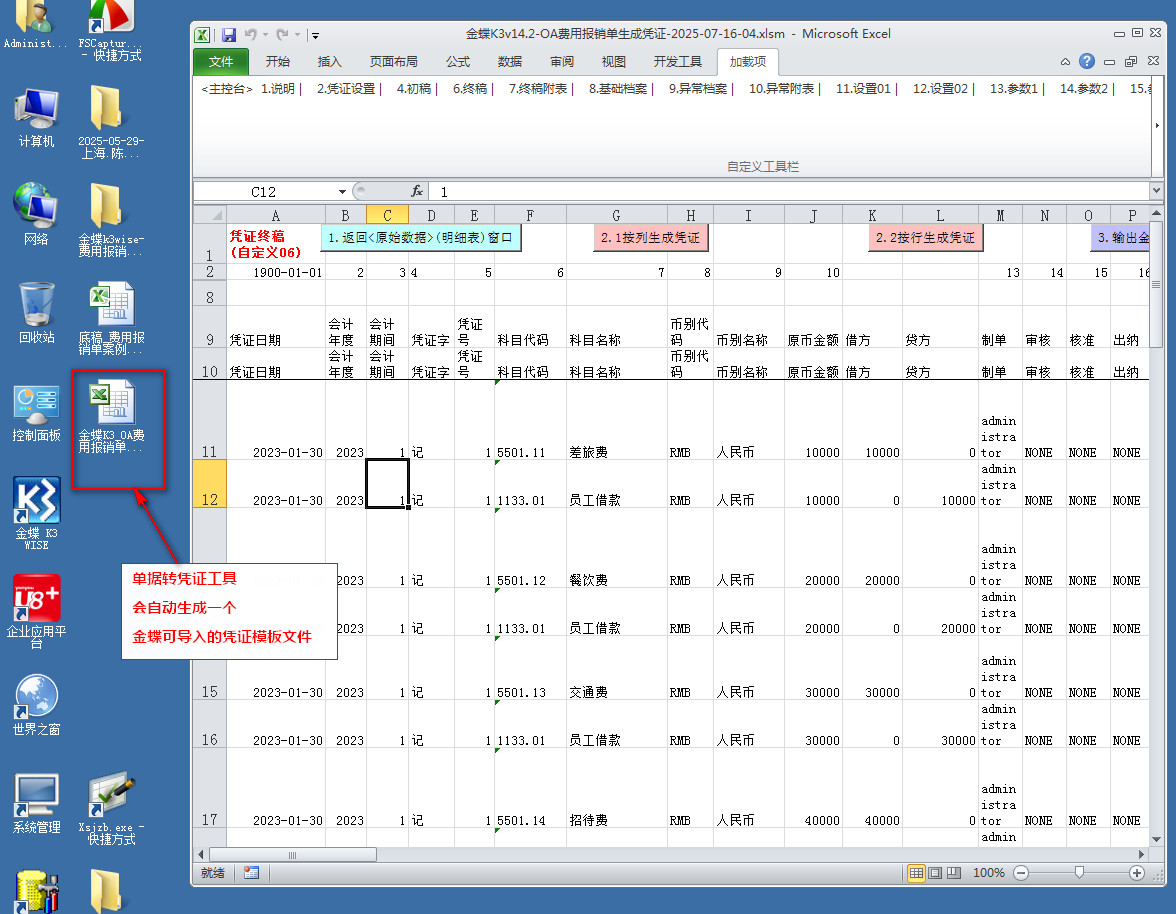Minimize the ribbon using the caret icon
This screenshot has height=914, width=1176.
(1065, 61)
